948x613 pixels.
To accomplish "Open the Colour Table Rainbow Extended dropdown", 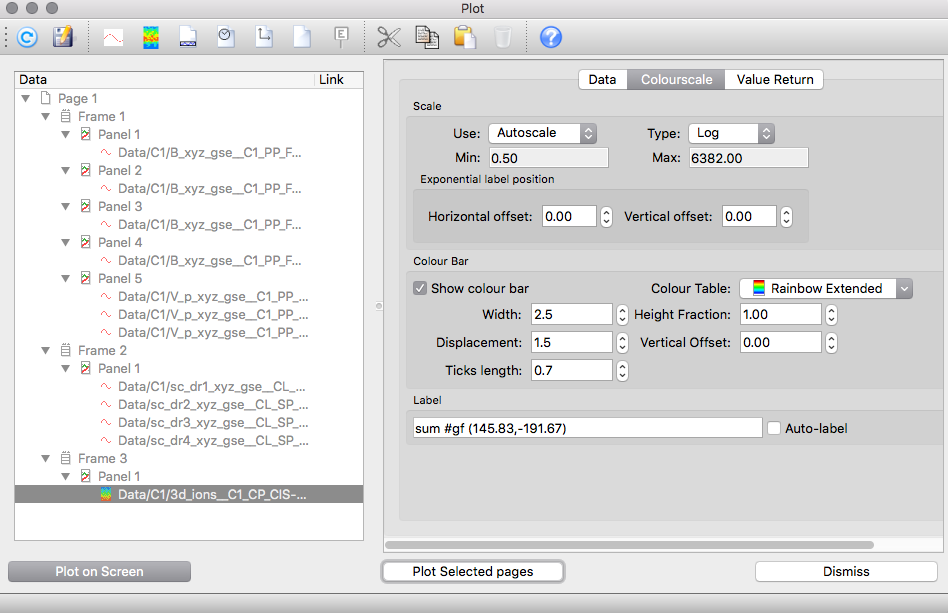I will point(825,288).
